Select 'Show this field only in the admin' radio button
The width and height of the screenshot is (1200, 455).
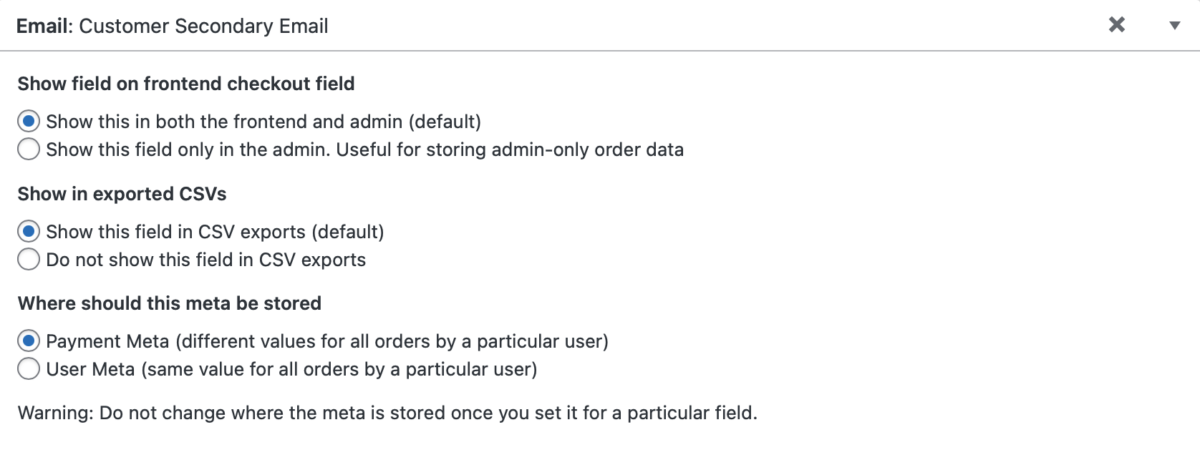tap(30, 150)
